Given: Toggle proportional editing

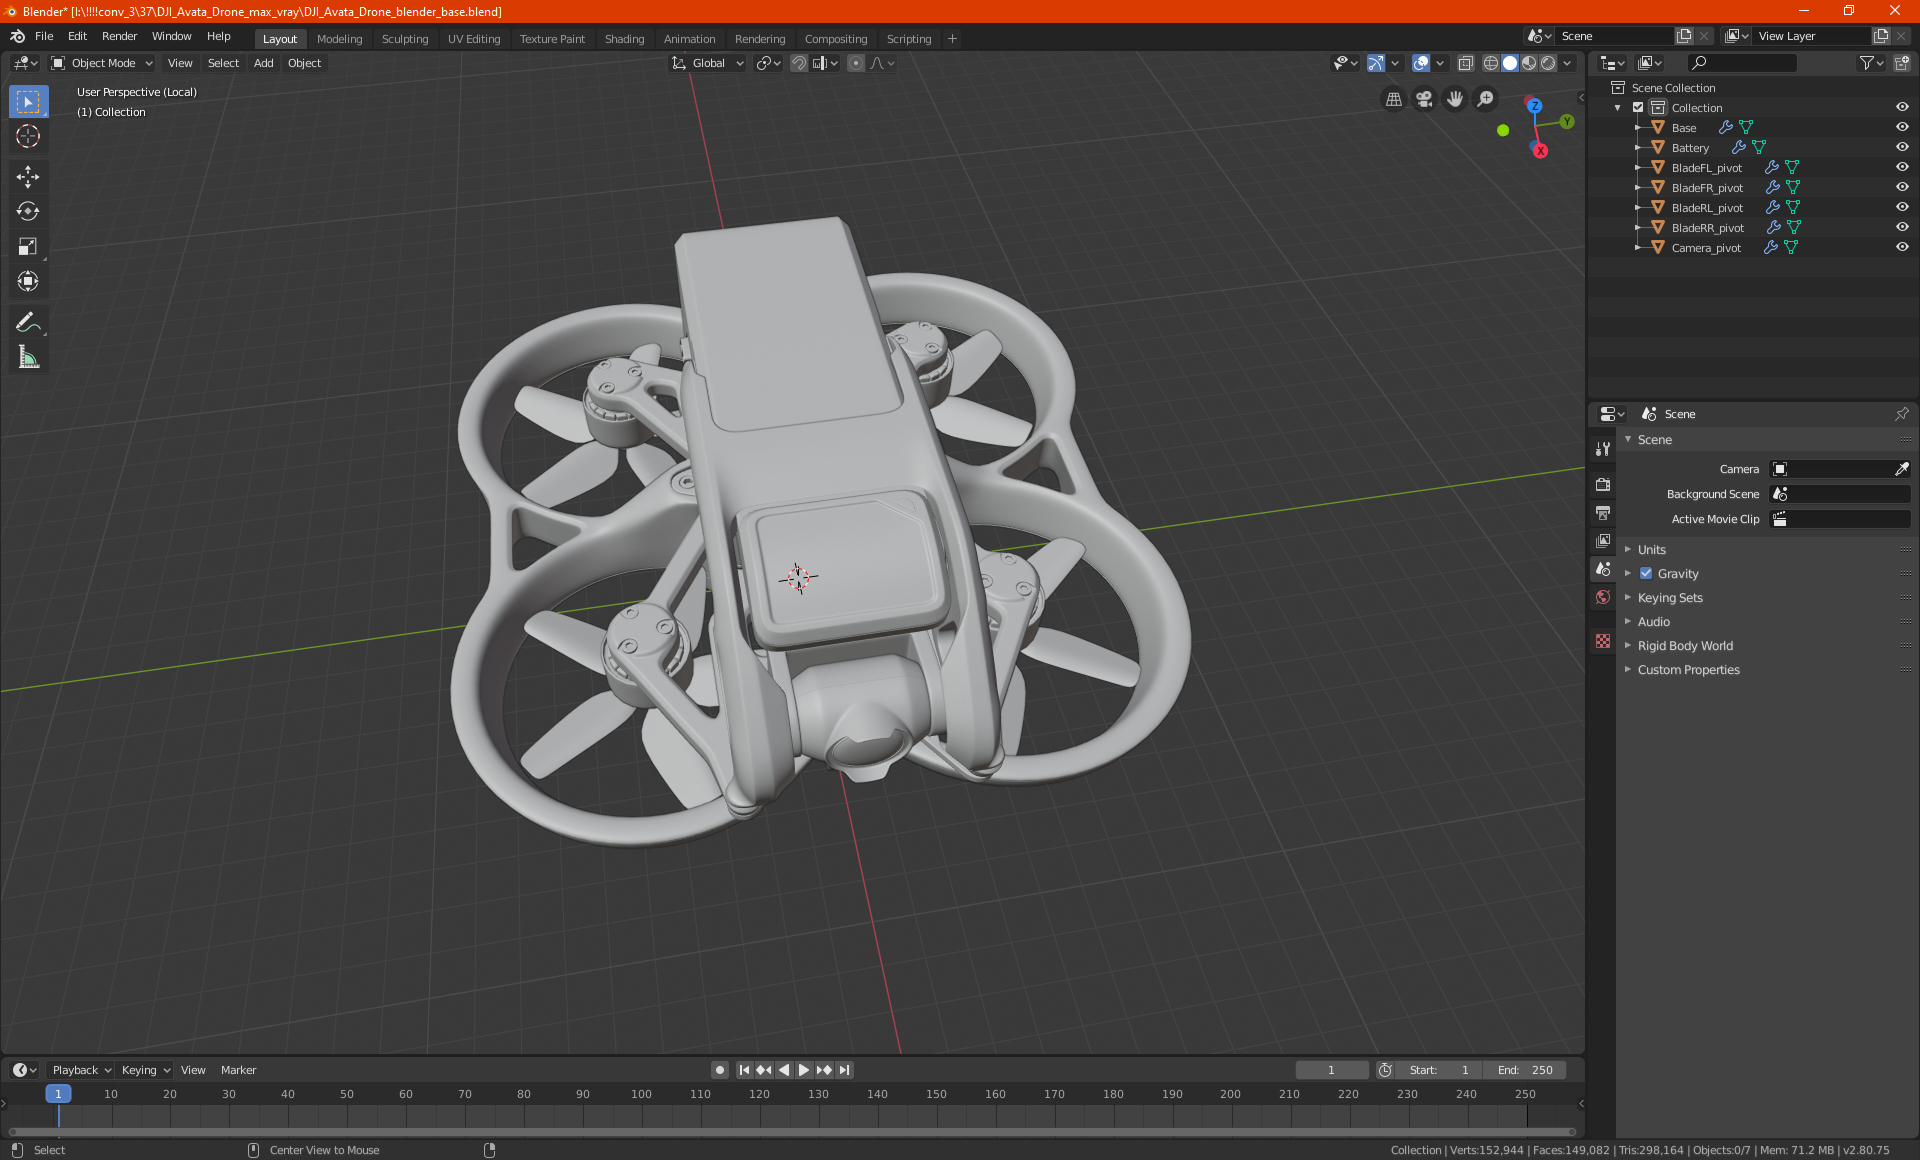Looking at the screenshot, I should (856, 63).
